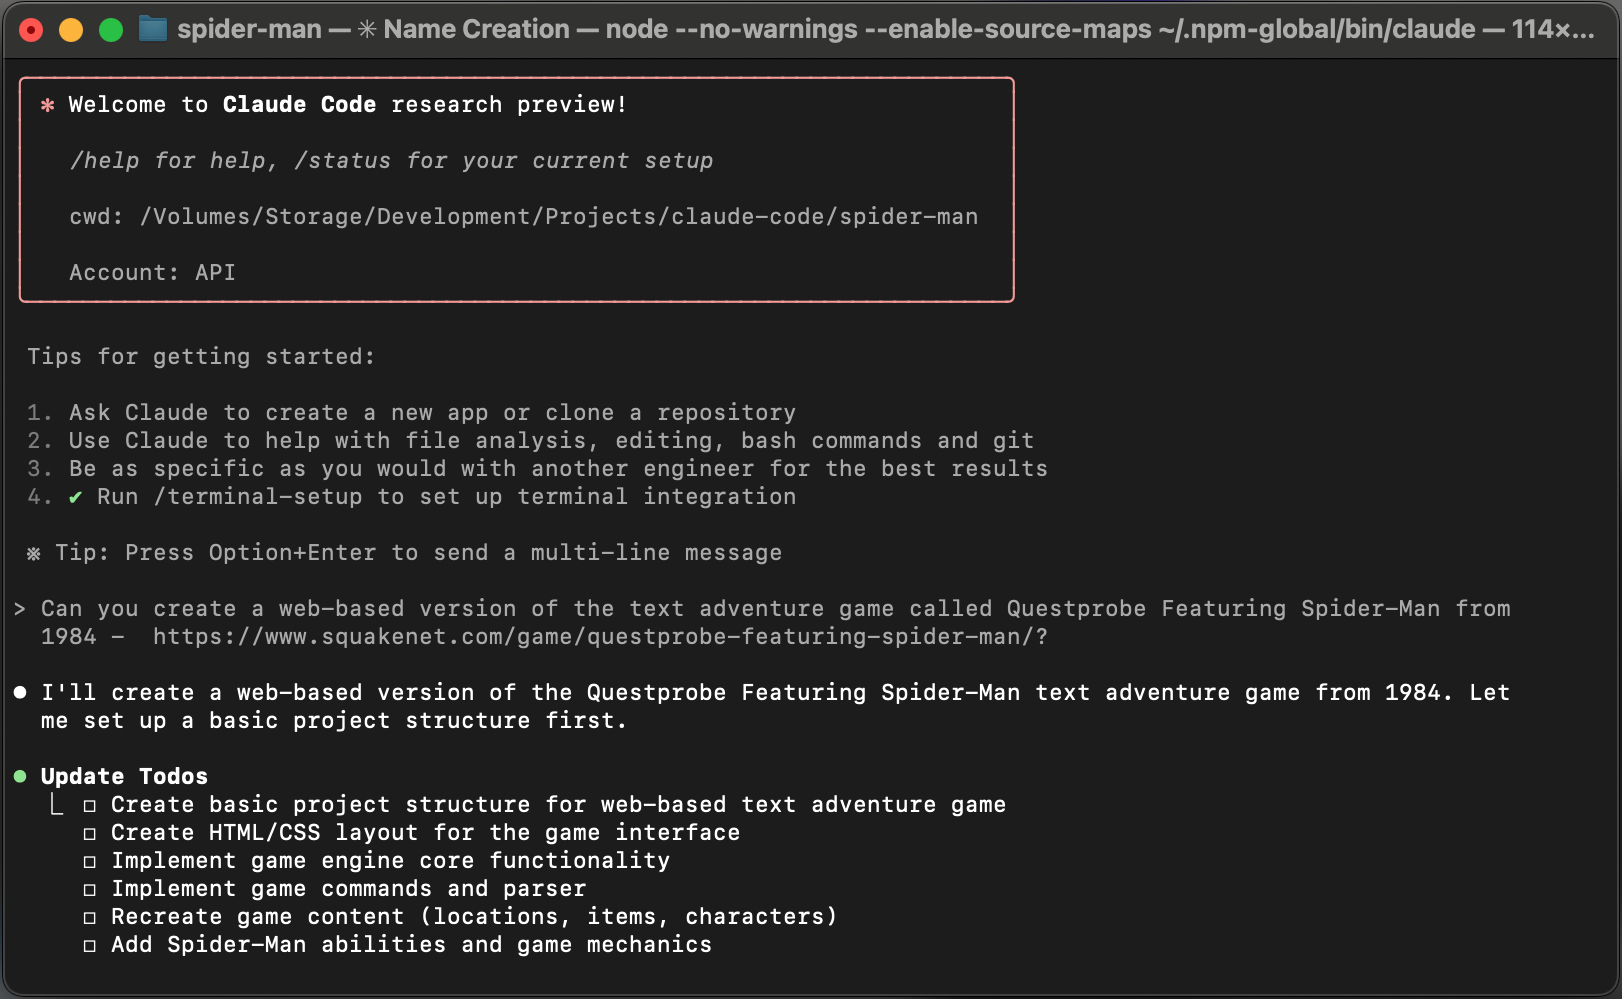Click the red asterisk before Welcome
Viewport: 1622px width, 999px height.
[x=47, y=105]
